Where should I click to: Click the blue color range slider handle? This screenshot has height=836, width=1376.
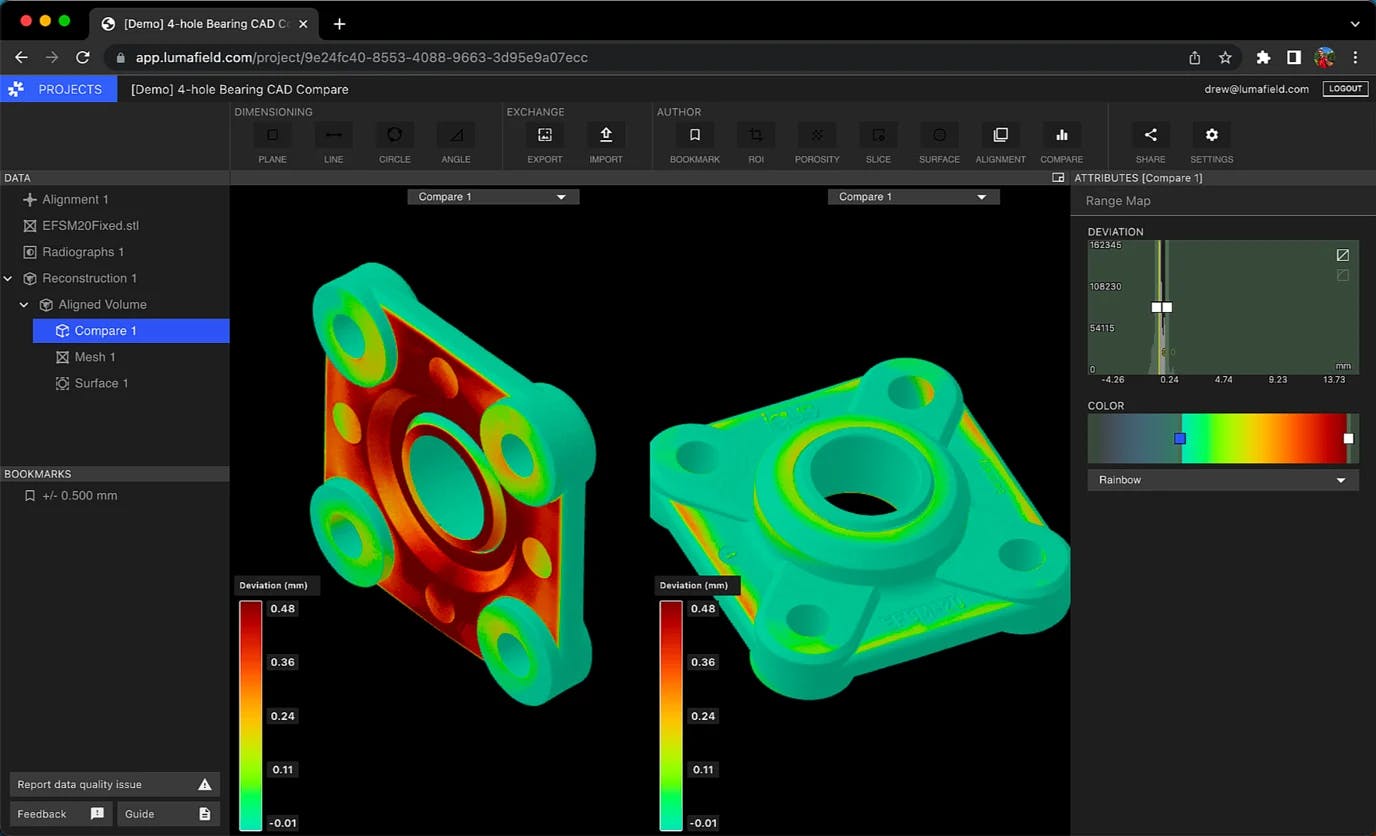pos(1180,439)
